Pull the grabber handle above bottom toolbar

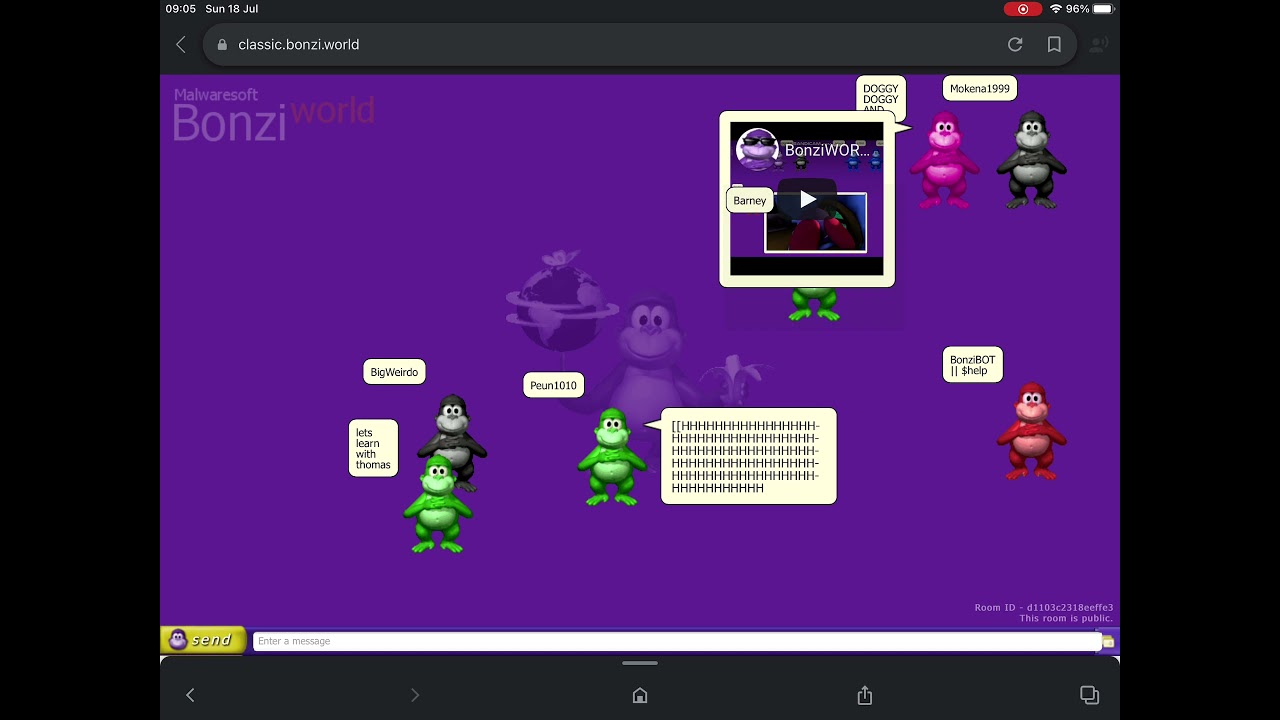(x=640, y=663)
